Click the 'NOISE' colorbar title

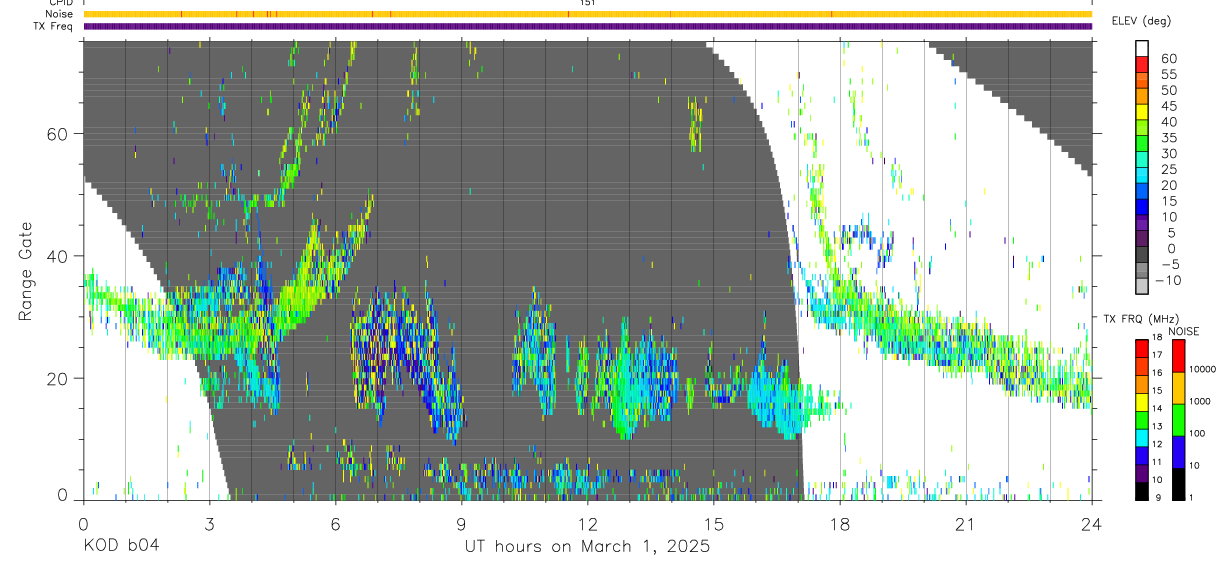point(1183,331)
